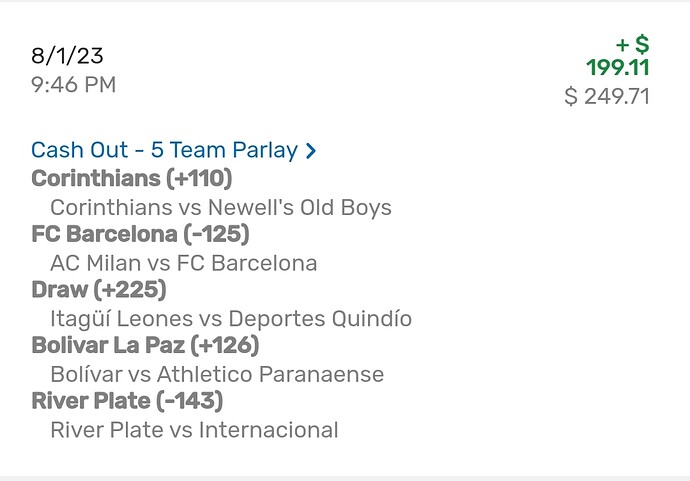
Task: Click the words "Cash Out" in the header
Action: click(x=77, y=150)
